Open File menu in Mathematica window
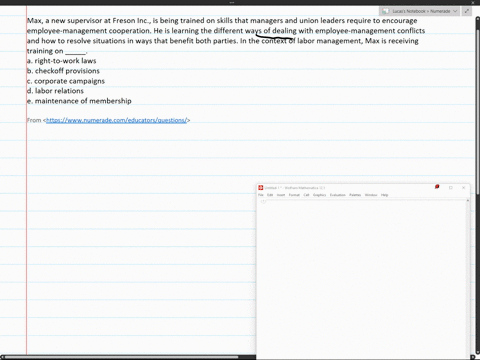The height and width of the screenshot is (360, 480). (x=261, y=195)
